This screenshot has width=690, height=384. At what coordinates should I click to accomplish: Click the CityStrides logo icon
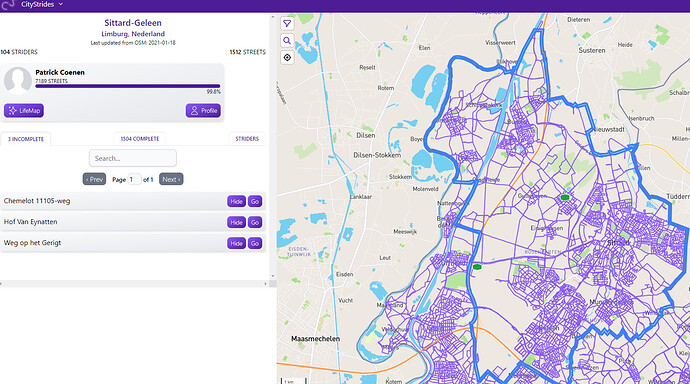click(x=8, y=5)
